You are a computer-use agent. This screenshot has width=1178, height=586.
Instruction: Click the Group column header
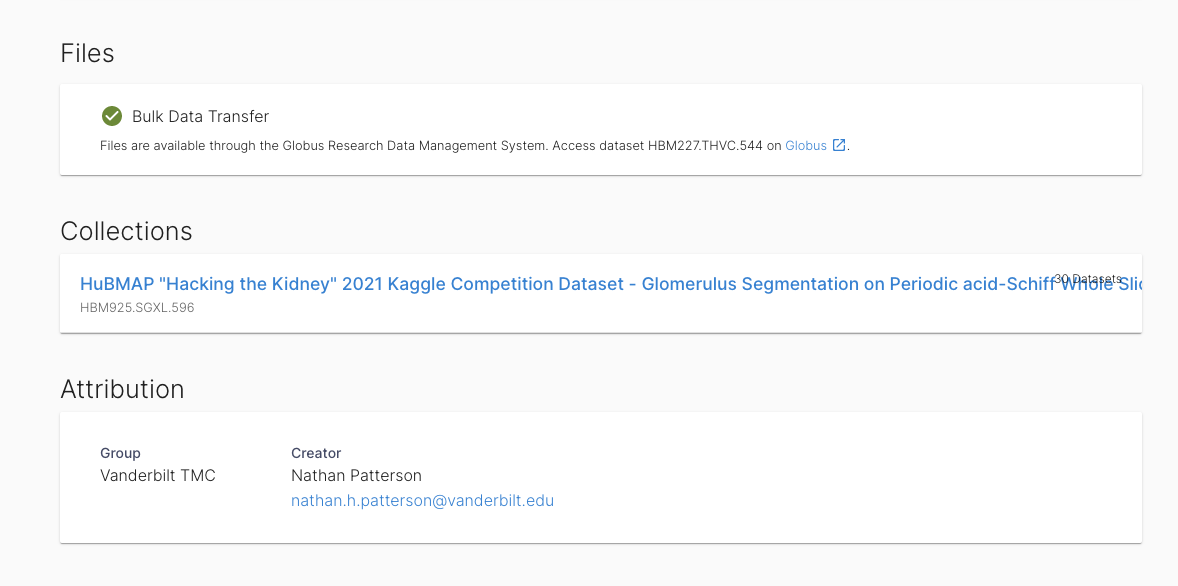120,453
